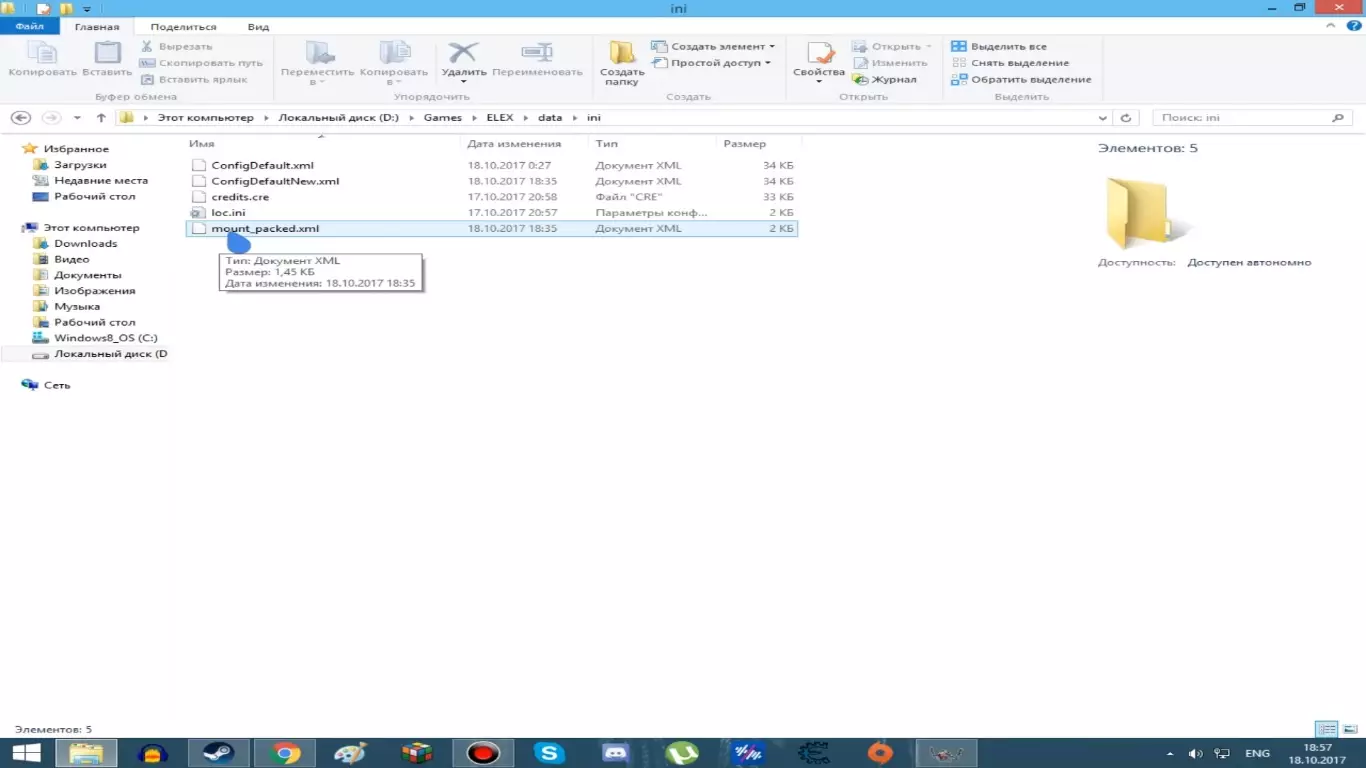
Task: Open Загрузки in the navigation pane
Action: point(80,164)
